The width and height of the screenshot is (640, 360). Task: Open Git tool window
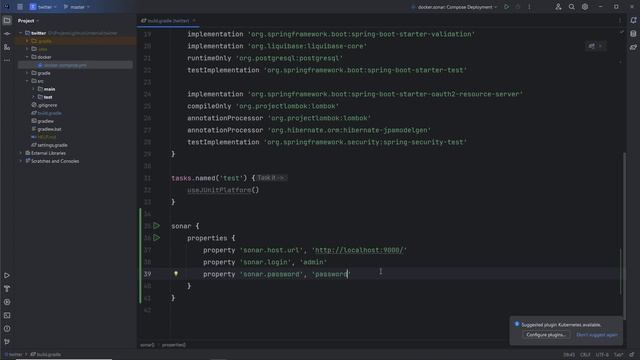(x=7, y=342)
